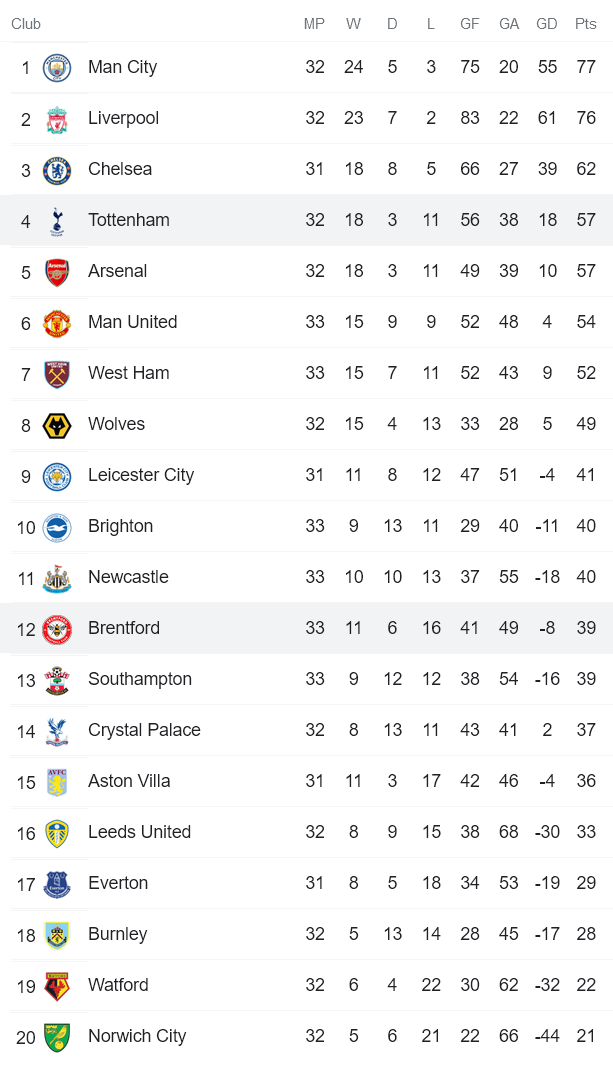The height and width of the screenshot is (1068, 613).
Task: Click the Norwich City club crest
Action: [x=57, y=1037]
